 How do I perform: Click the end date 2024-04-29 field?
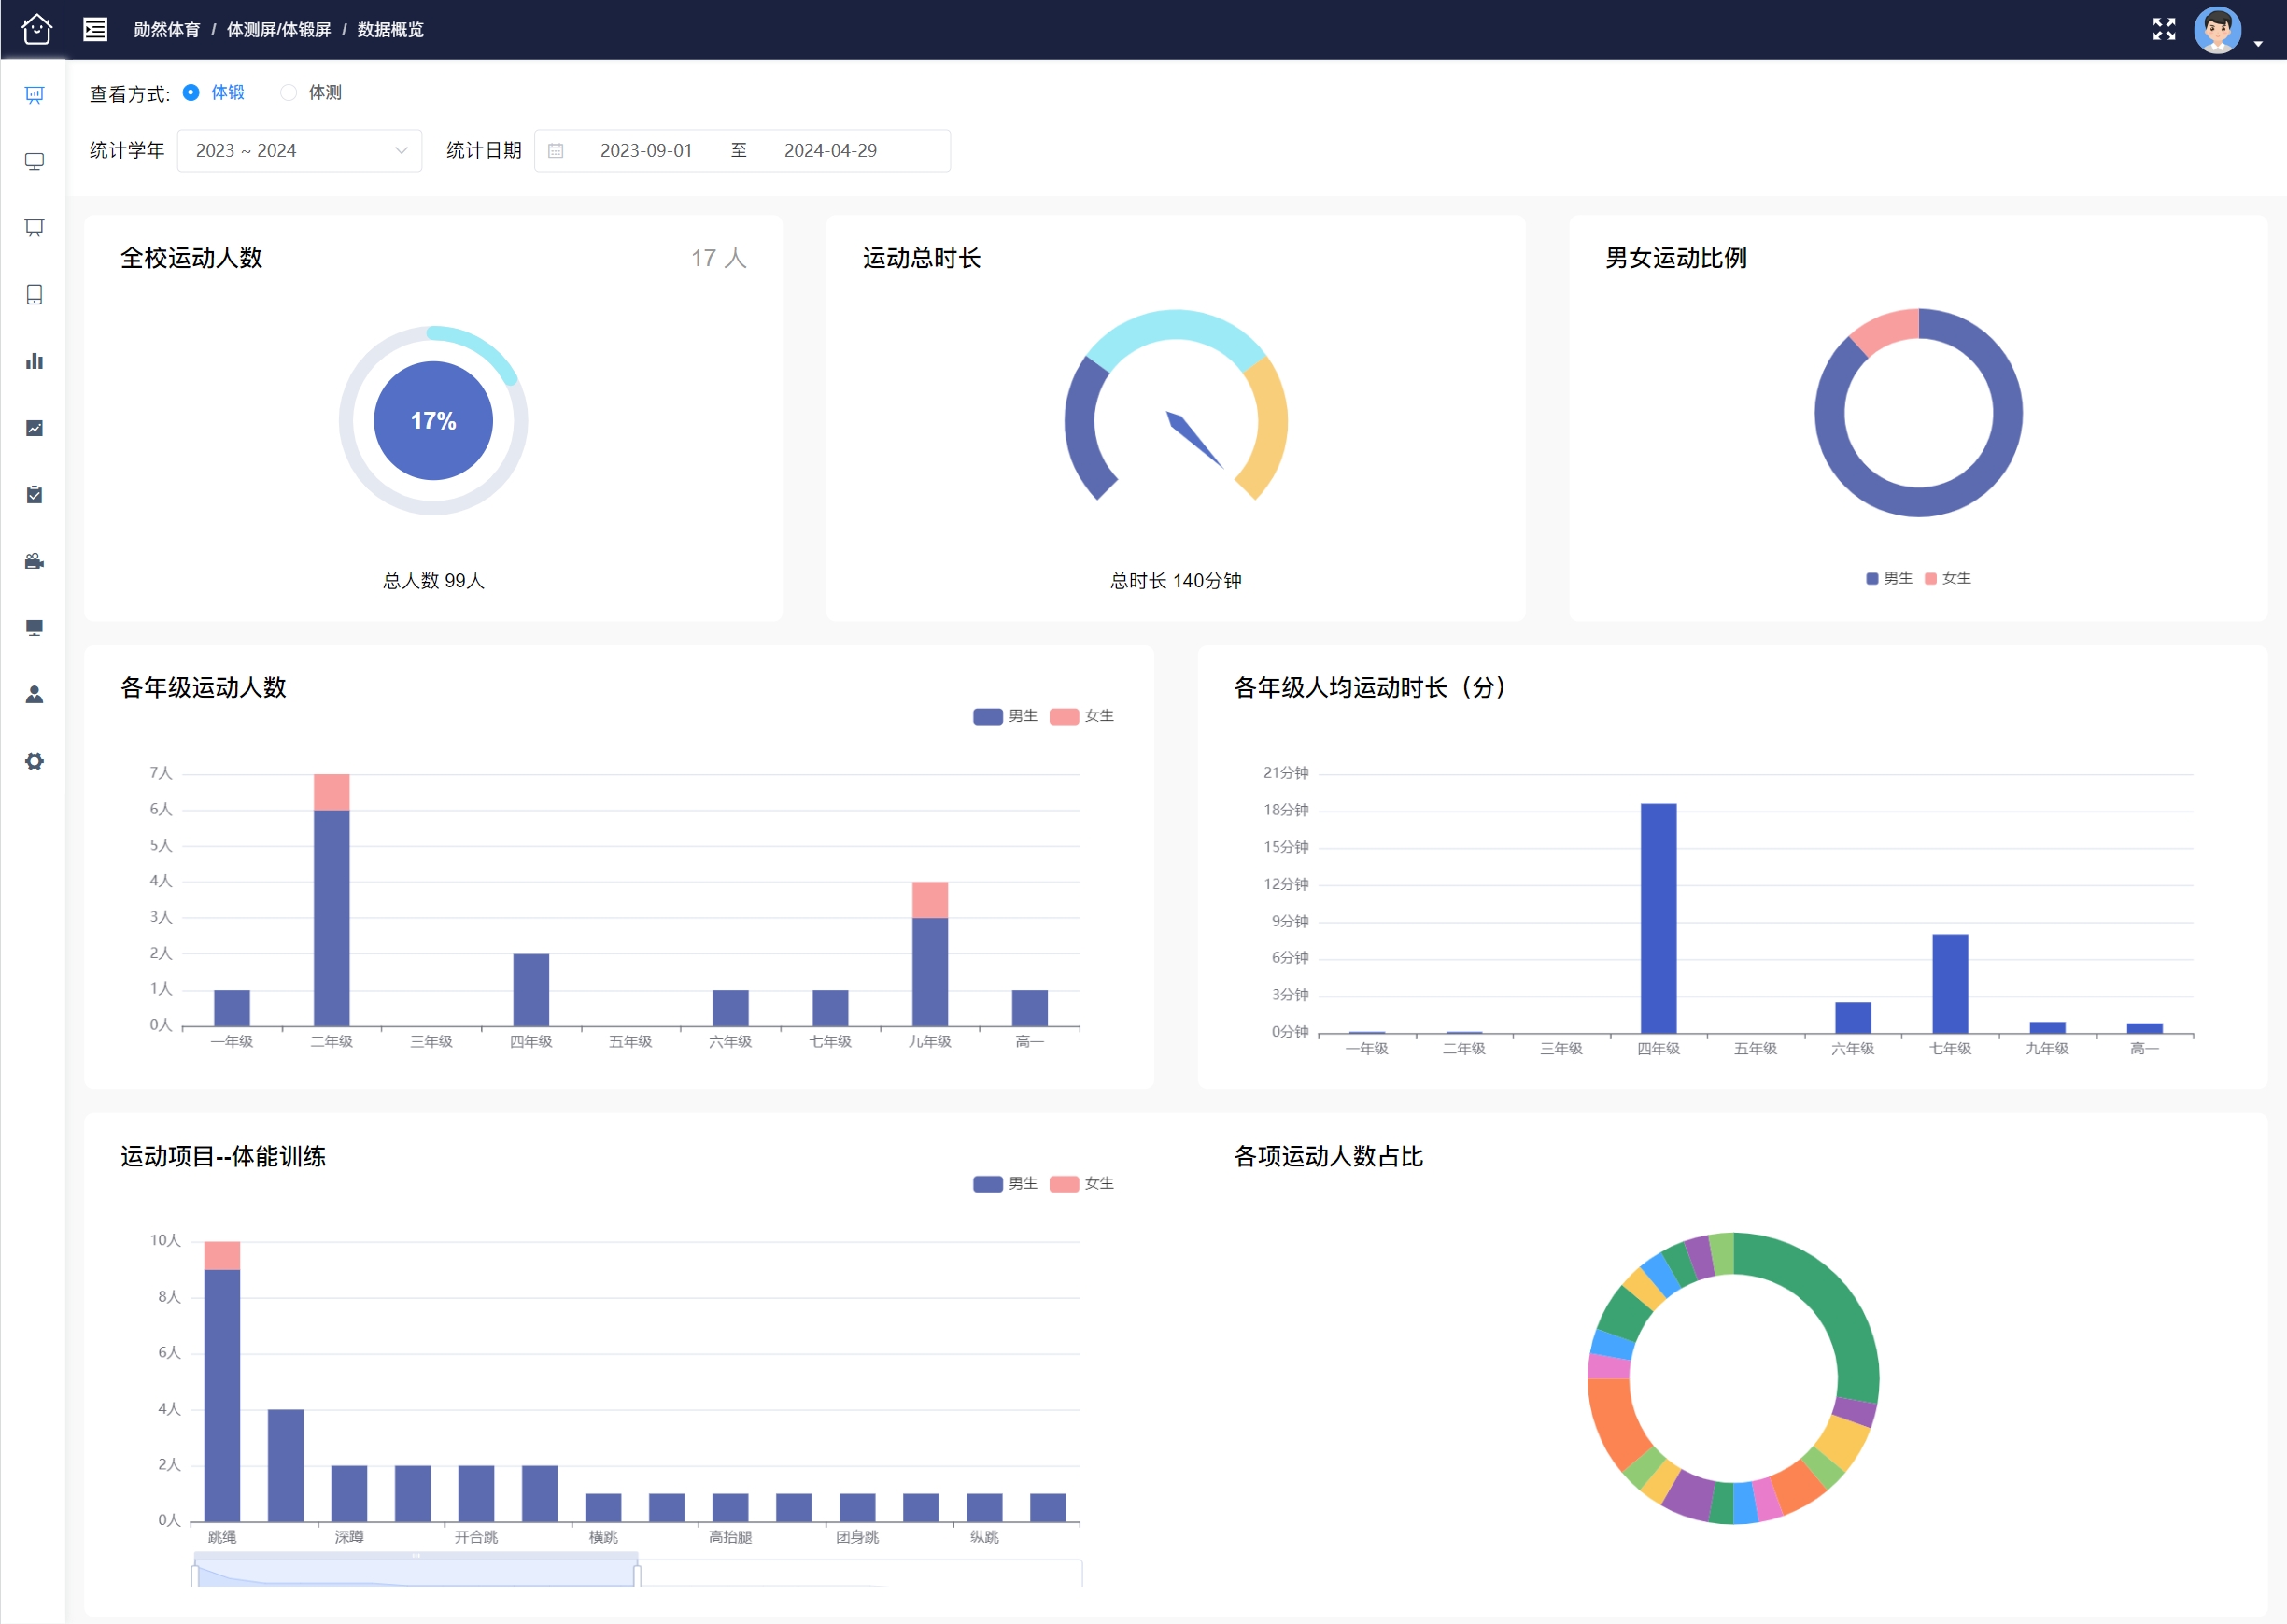pos(830,151)
